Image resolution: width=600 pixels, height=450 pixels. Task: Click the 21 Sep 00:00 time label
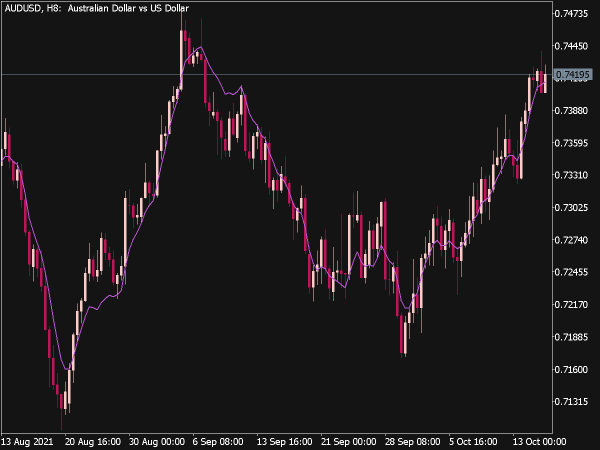pos(349,442)
